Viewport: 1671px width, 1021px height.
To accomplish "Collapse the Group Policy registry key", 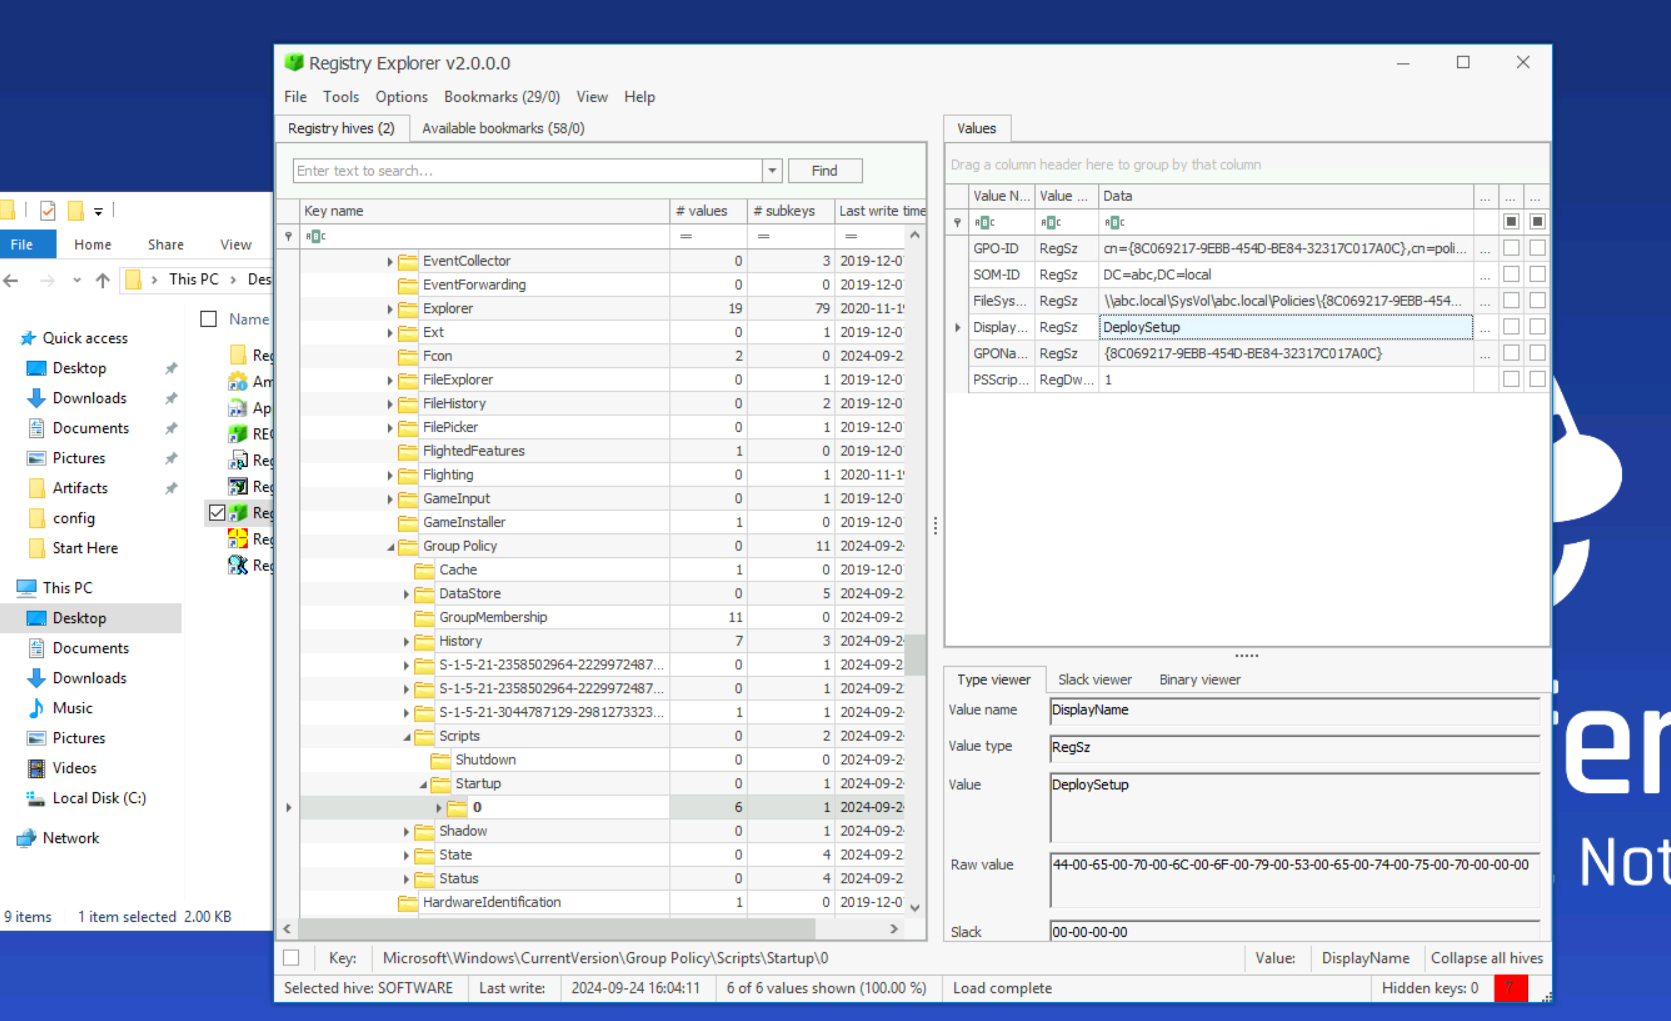I will [391, 547].
